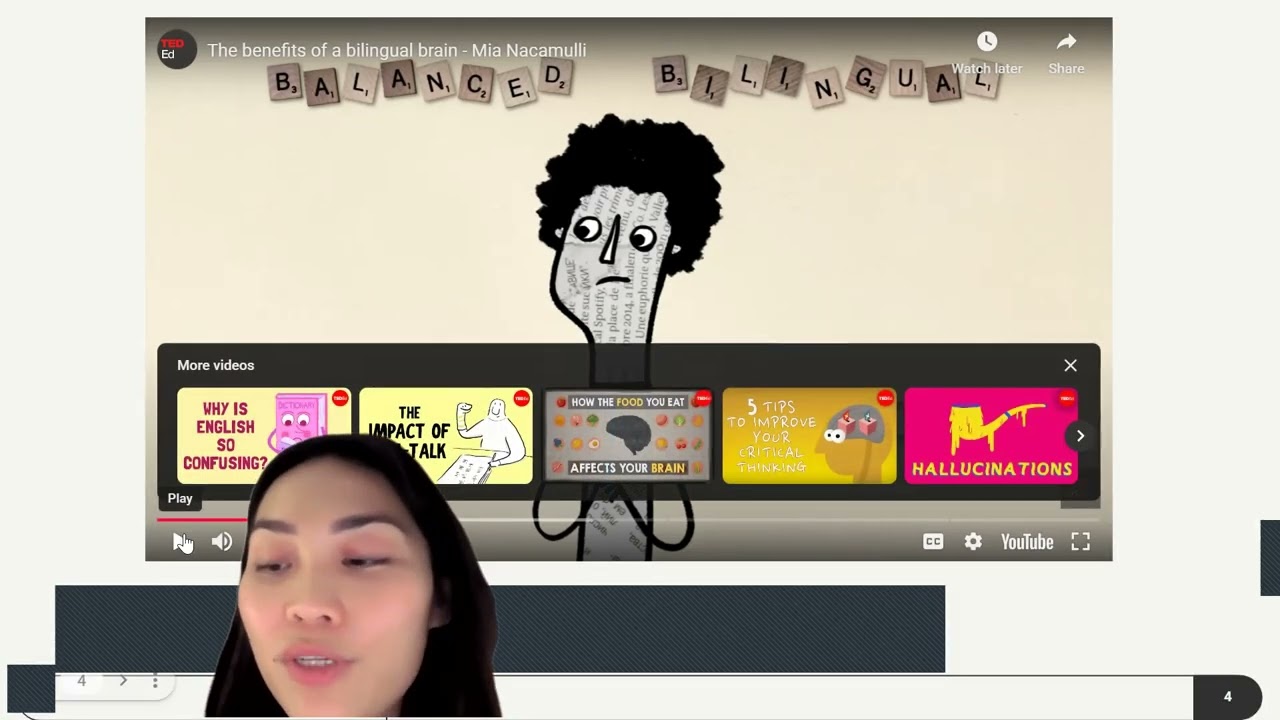1280x720 pixels.
Task: Click the slide number 4 indicator in toolbar
Action: pyautogui.click(x=82, y=681)
